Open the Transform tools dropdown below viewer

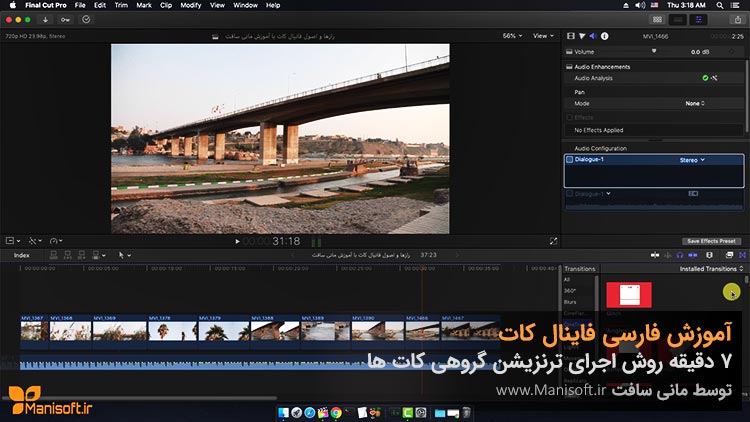point(12,241)
